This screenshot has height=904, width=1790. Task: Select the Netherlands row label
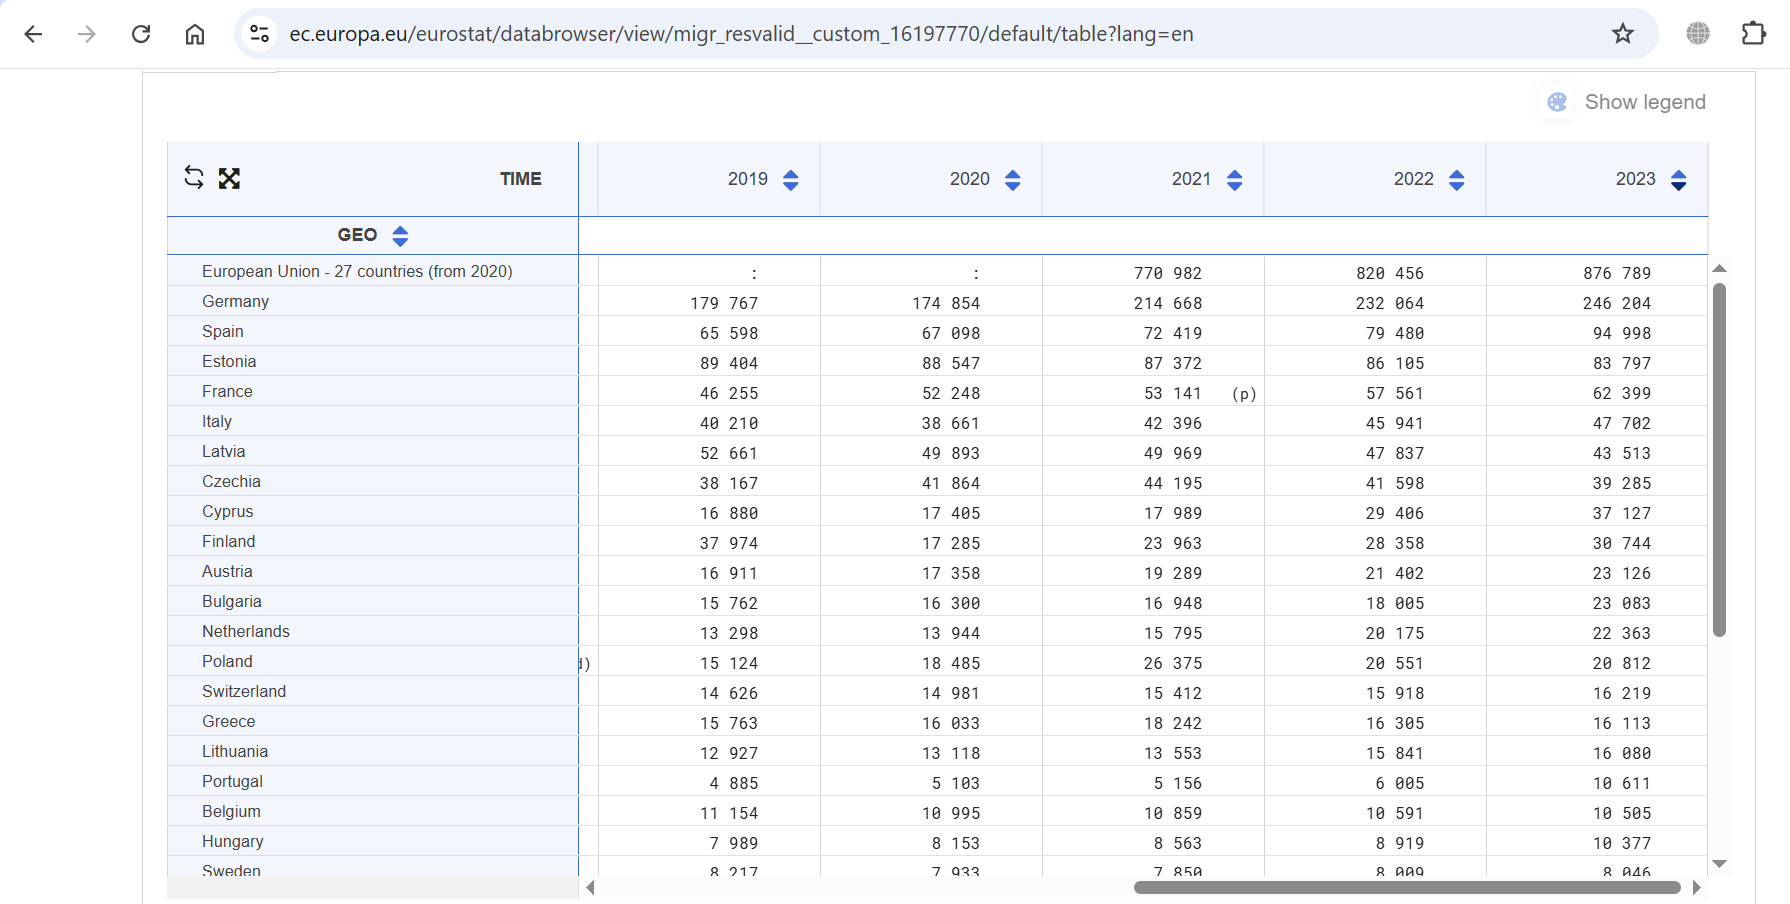[x=246, y=631]
